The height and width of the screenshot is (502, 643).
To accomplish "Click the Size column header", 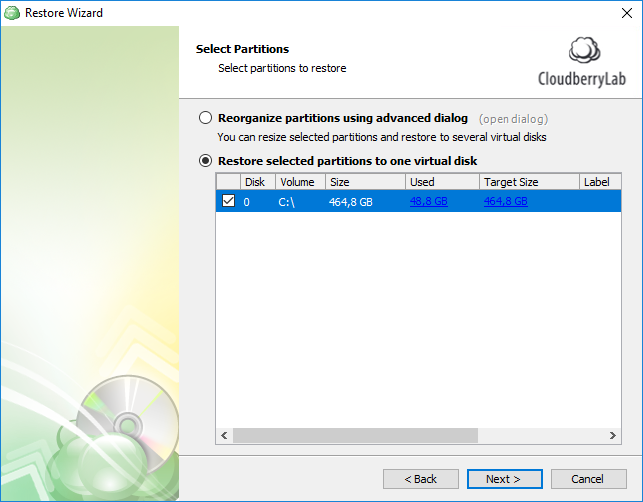I will (365, 182).
